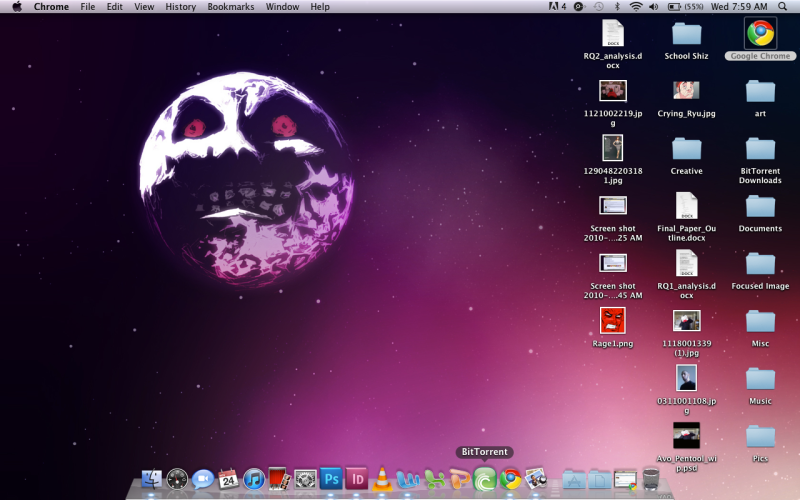This screenshot has width=800, height=500.
Task: Open the Chrome application menu
Action: click(x=51, y=7)
